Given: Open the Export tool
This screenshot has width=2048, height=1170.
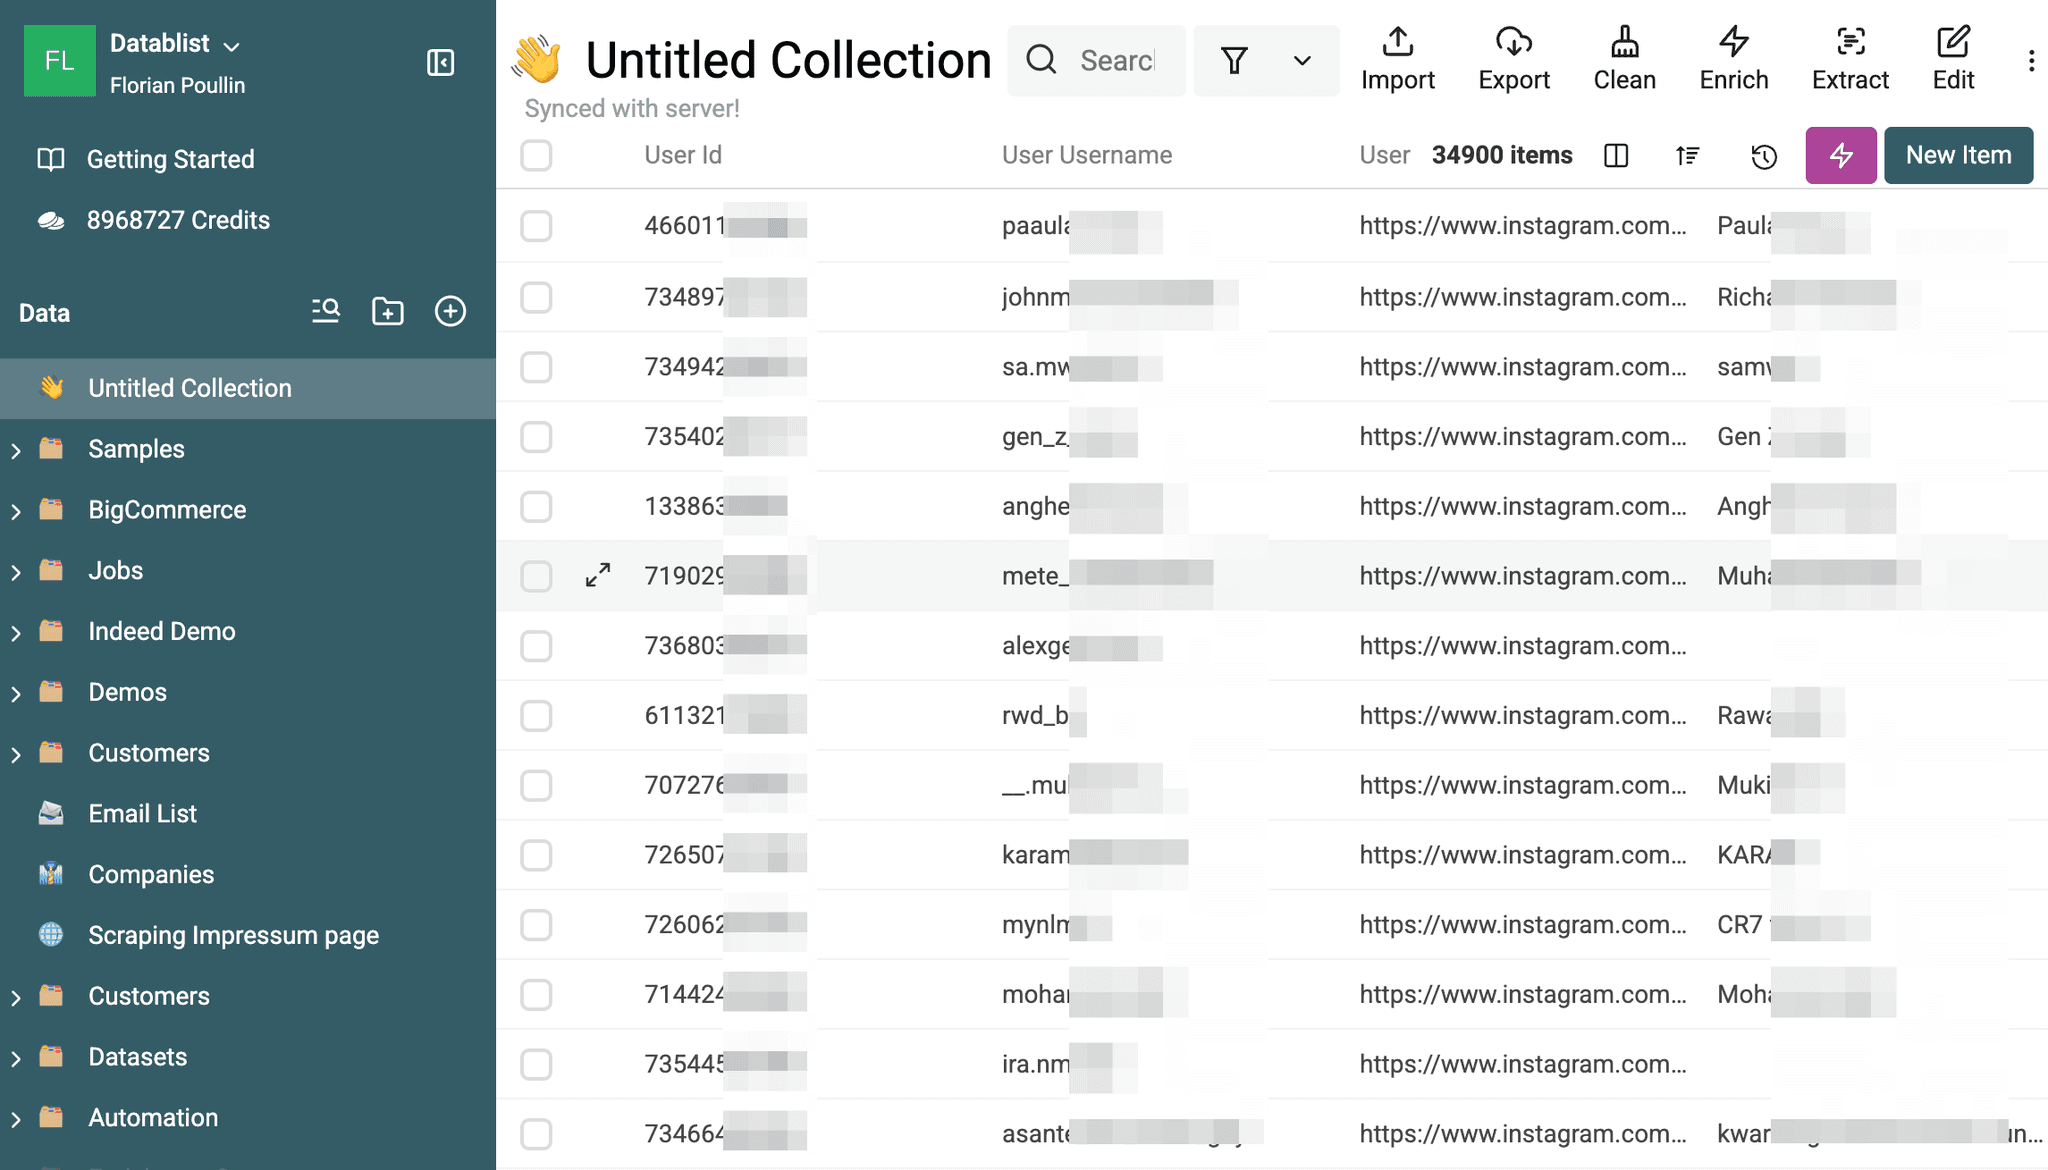Looking at the screenshot, I should [1513, 58].
